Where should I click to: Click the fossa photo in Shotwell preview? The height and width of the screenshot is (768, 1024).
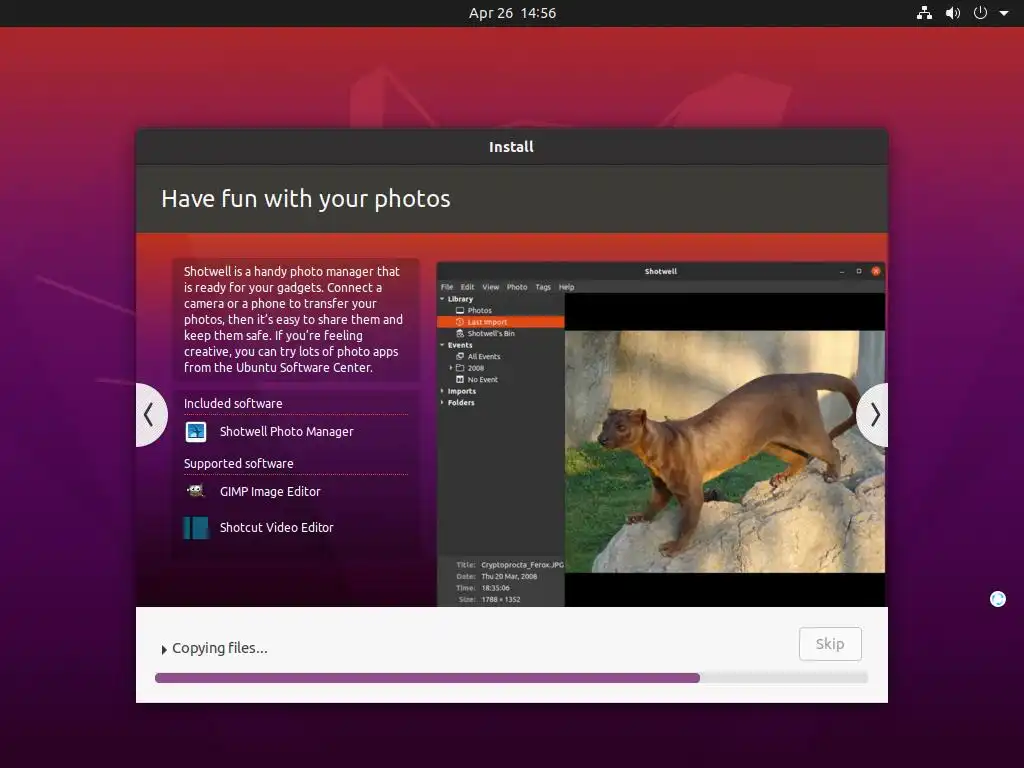pos(725,452)
